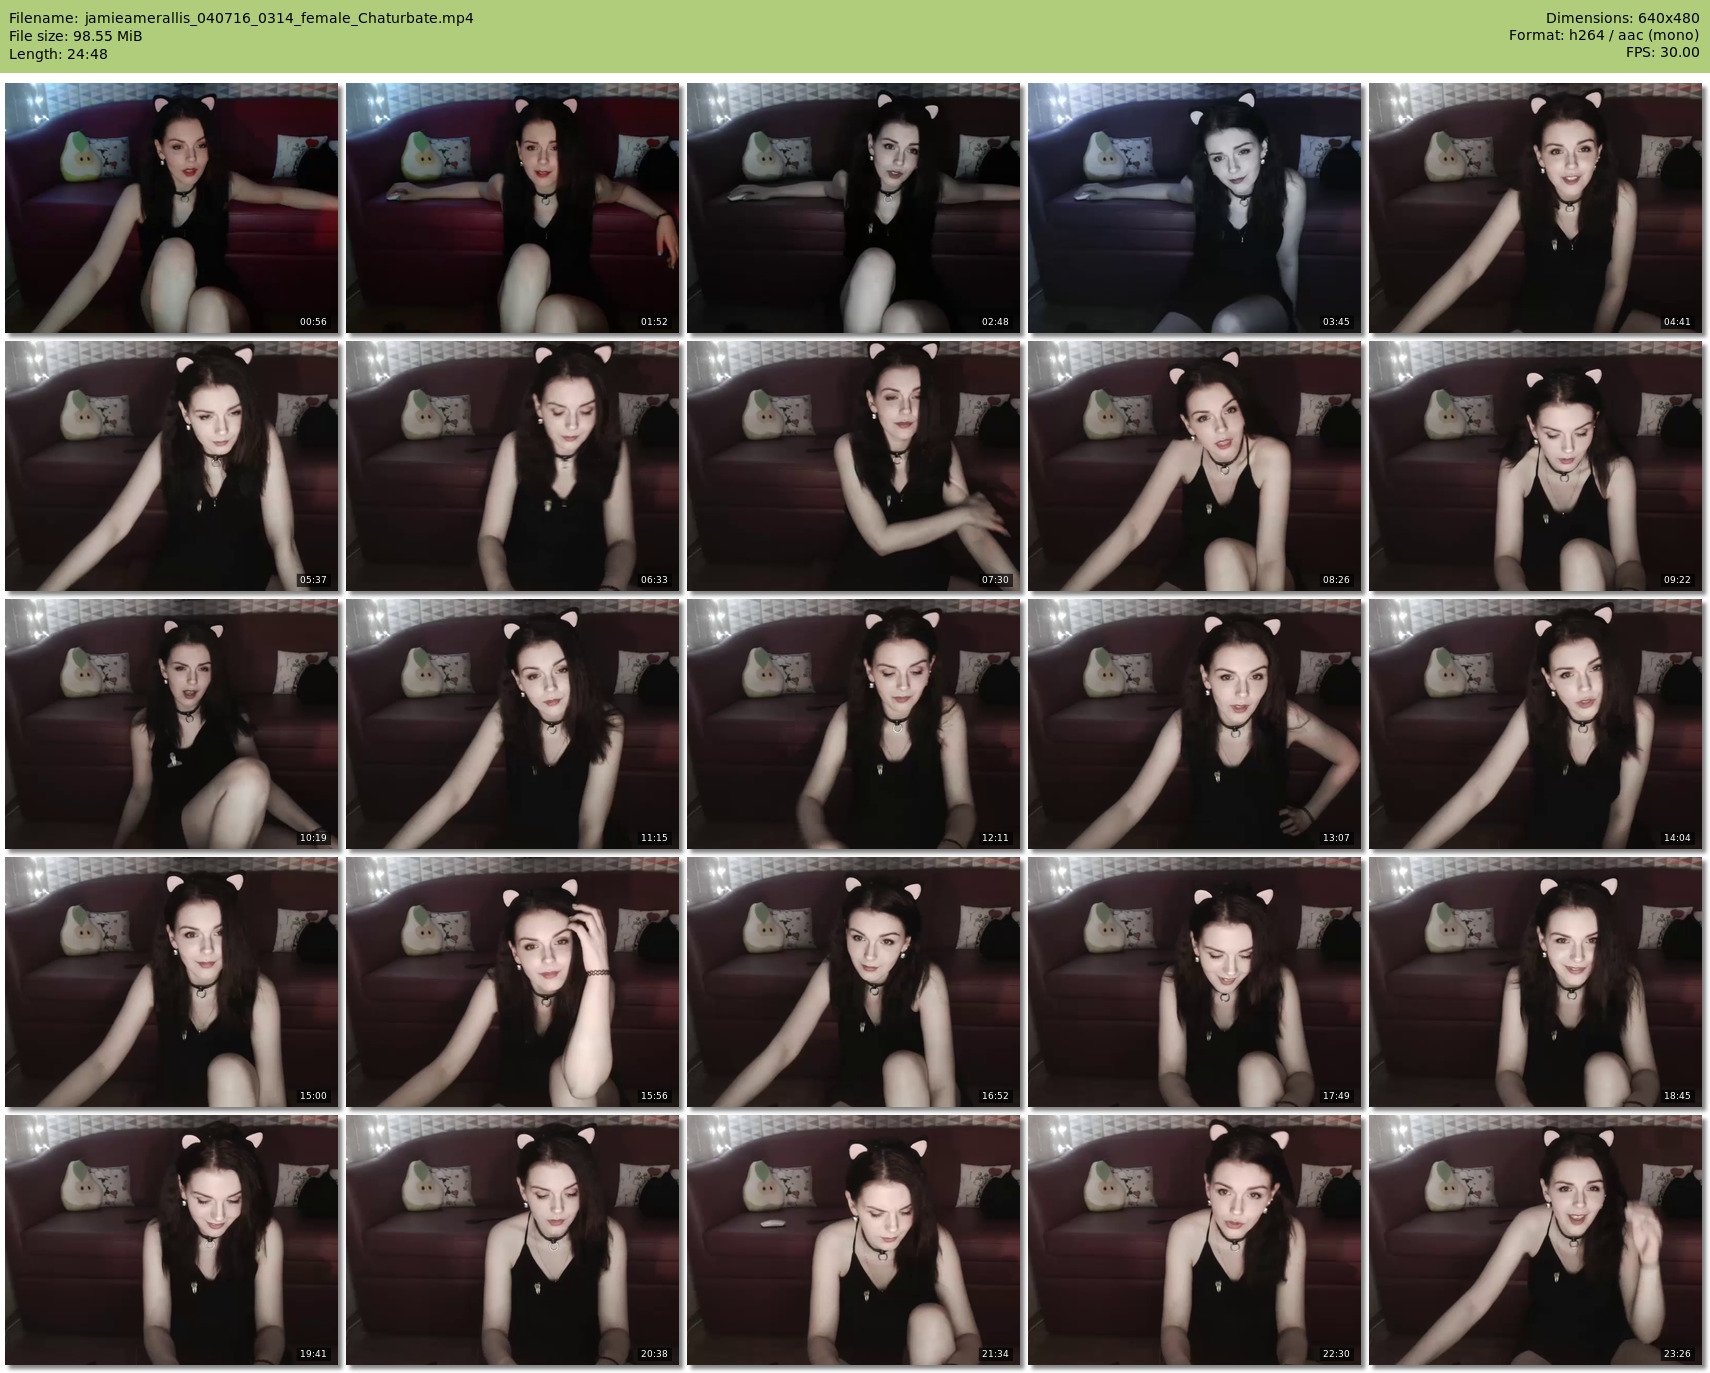Viewport: 1710px width, 1373px height.
Task: Choose the 21:34 preview frame
Action: [853, 1240]
